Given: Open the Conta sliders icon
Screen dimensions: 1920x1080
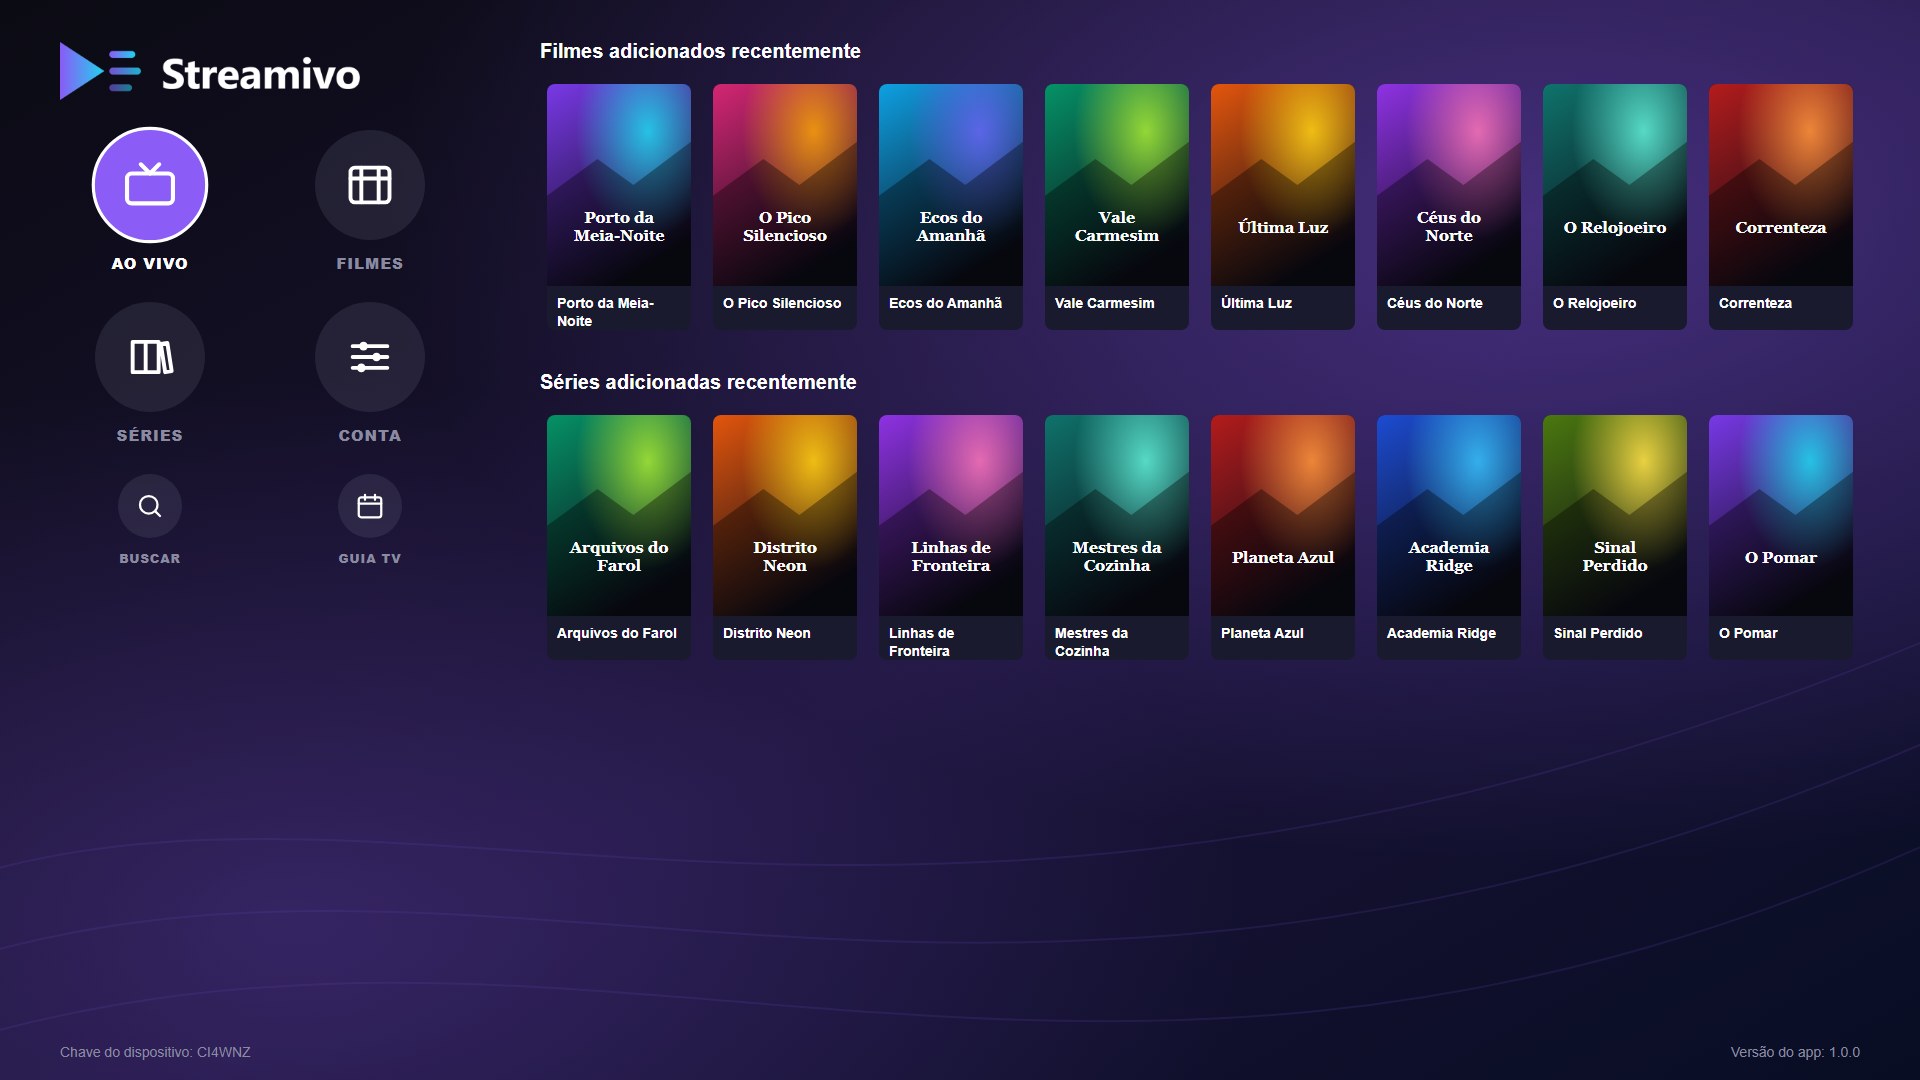Looking at the screenshot, I should click(x=370, y=357).
